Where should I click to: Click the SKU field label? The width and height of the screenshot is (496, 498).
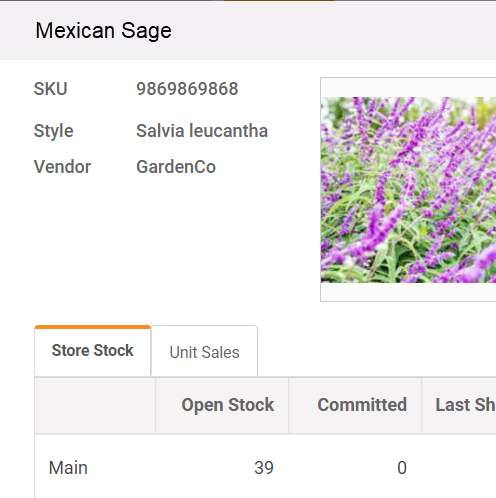pyautogui.click(x=51, y=89)
